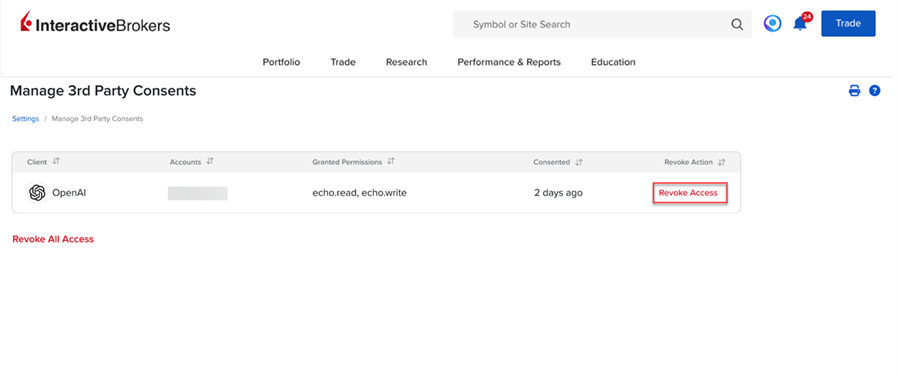Open the Trade menu in navigation bar
The height and width of the screenshot is (374, 899).
pos(343,62)
